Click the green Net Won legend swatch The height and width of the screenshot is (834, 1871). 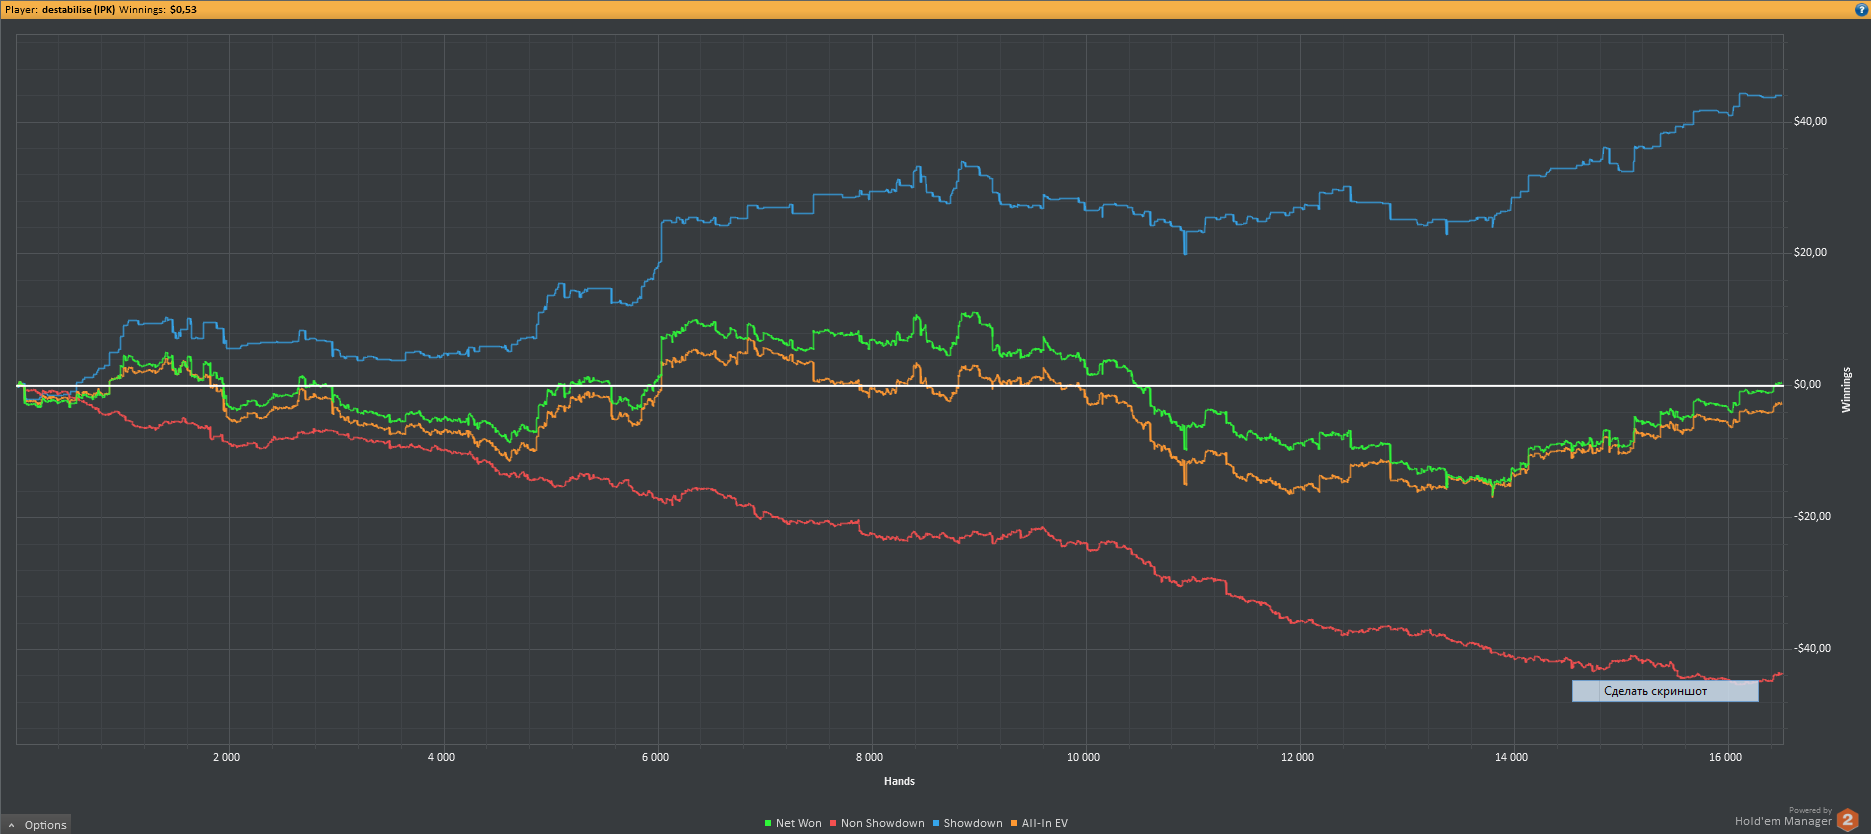[768, 823]
